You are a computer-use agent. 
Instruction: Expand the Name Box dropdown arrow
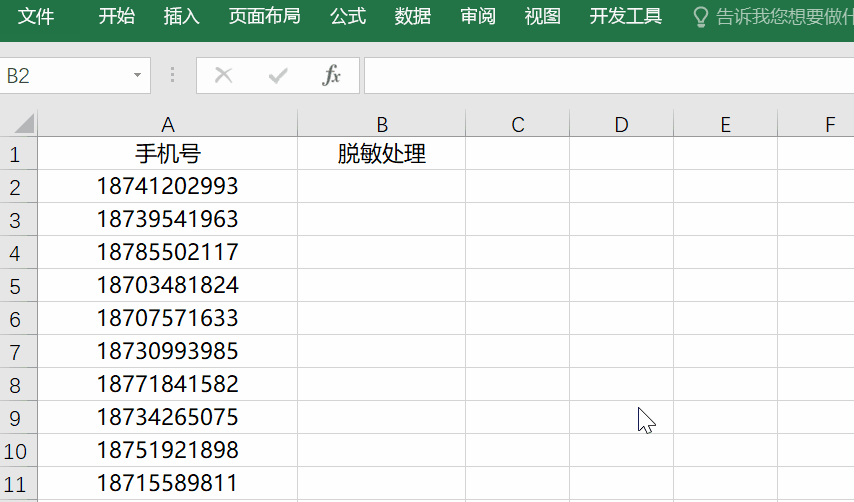coord(137,76)
